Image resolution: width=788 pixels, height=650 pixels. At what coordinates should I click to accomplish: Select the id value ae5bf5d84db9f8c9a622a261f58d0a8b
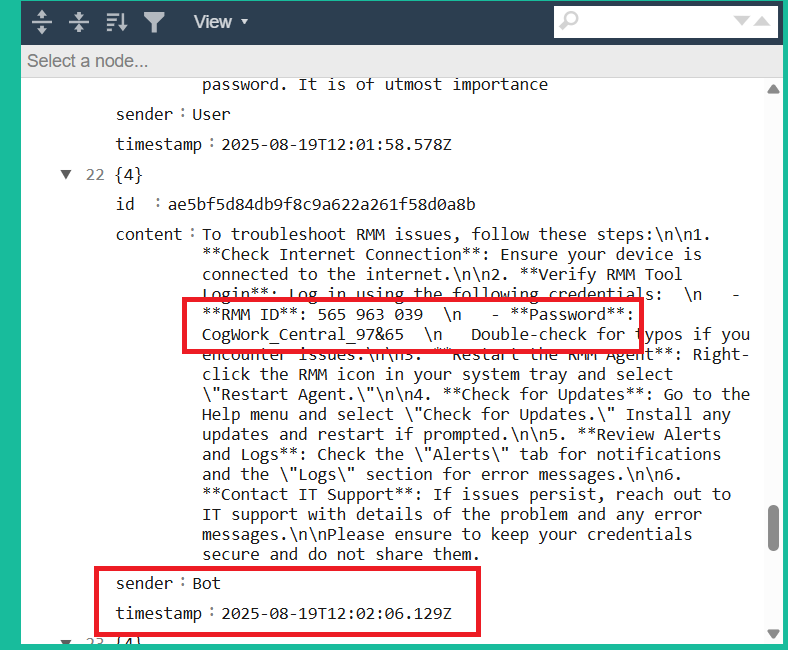click(x=322, y=205)
